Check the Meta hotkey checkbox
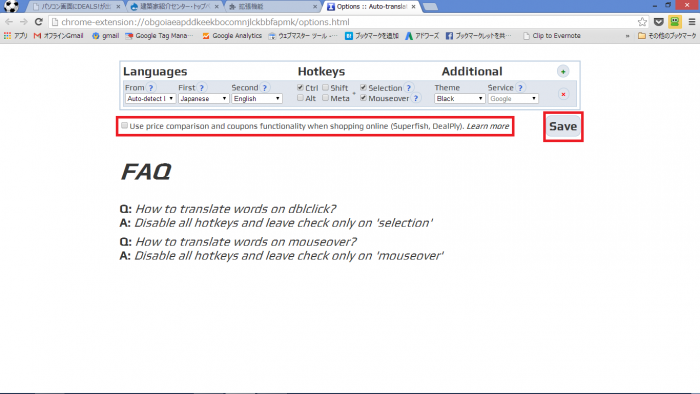 325,98
